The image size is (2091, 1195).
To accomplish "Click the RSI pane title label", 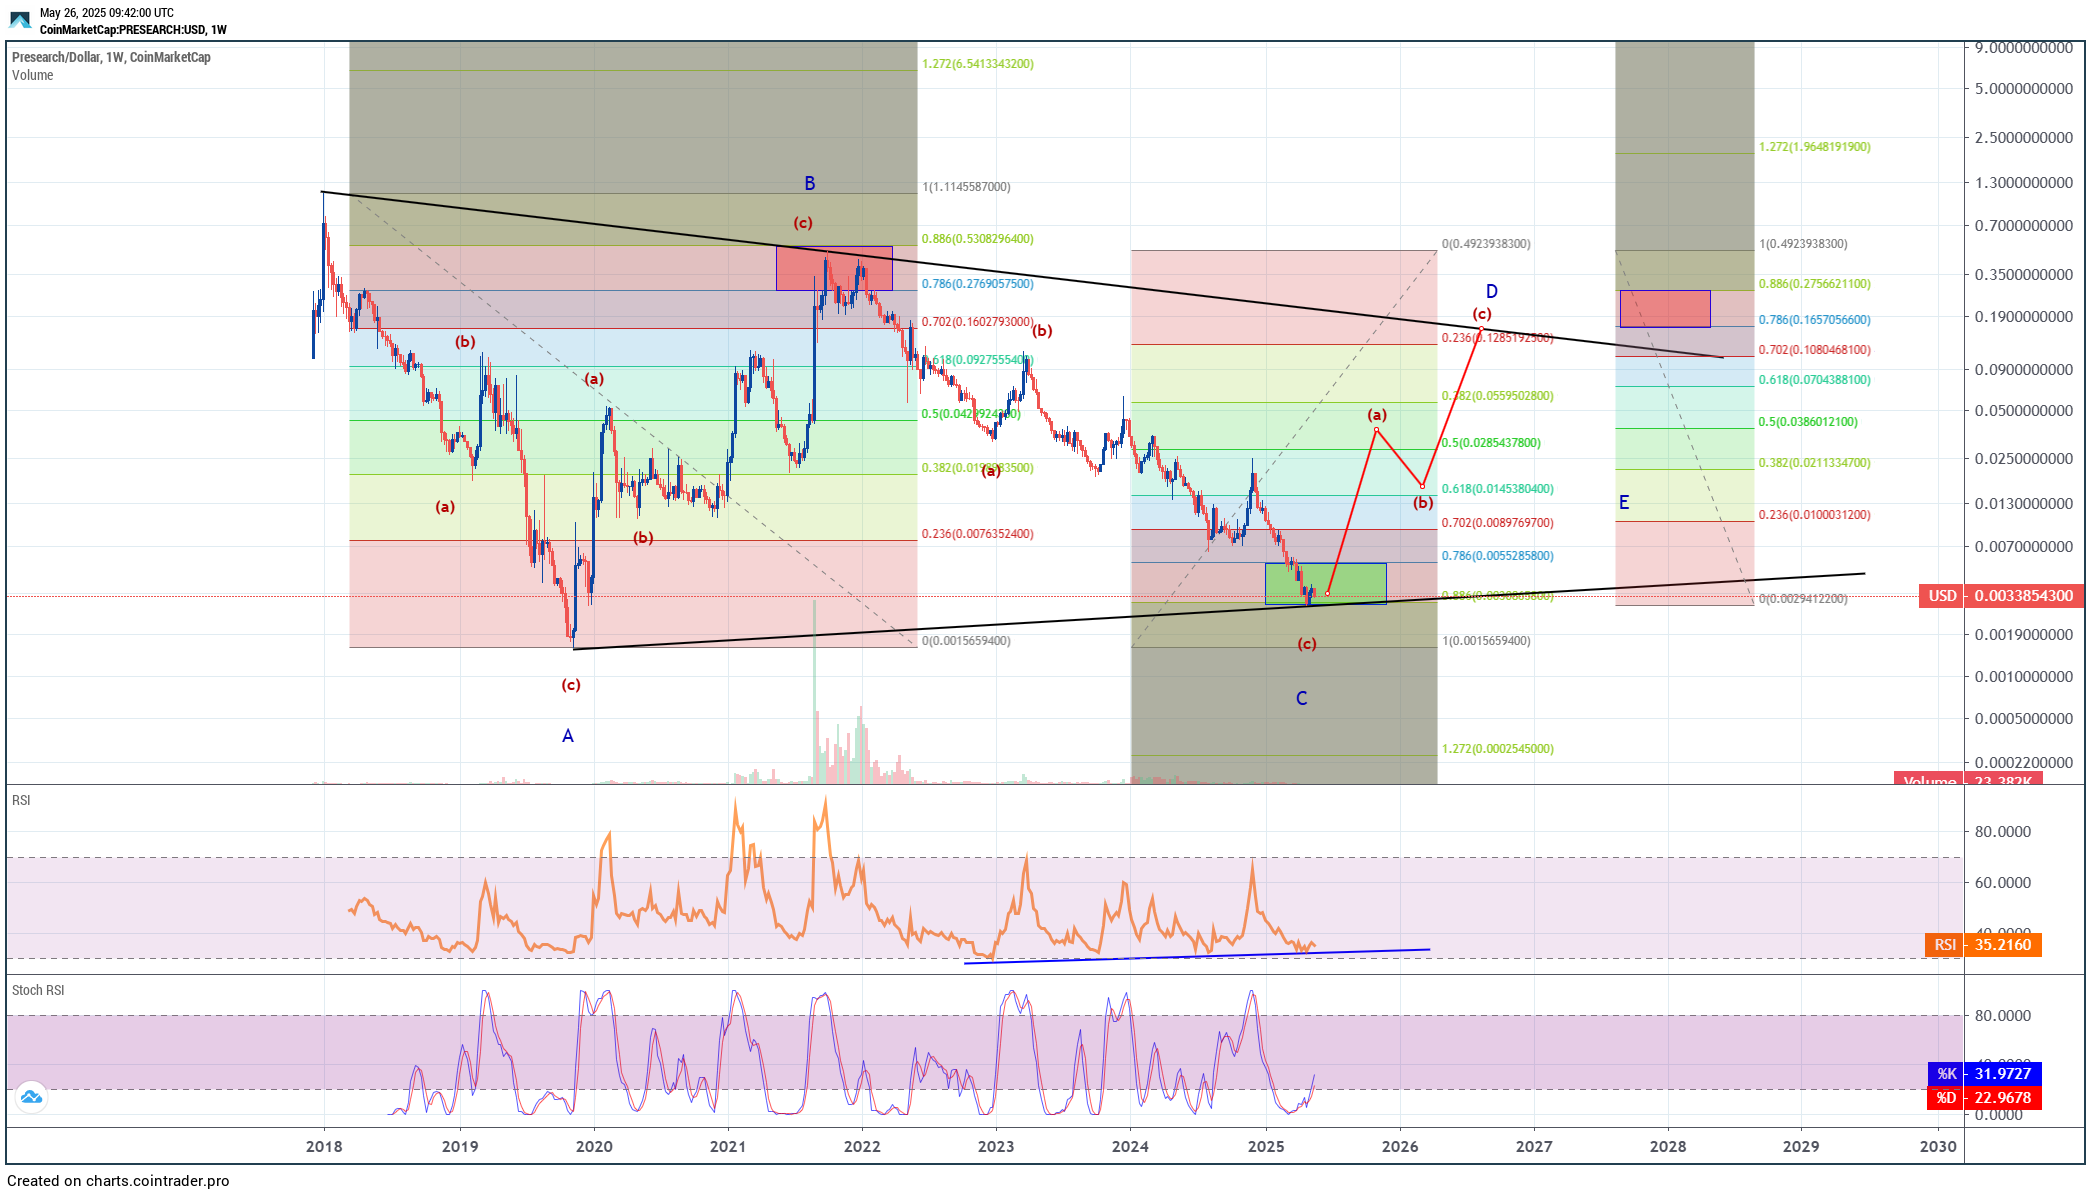I will tap(21, 800).
